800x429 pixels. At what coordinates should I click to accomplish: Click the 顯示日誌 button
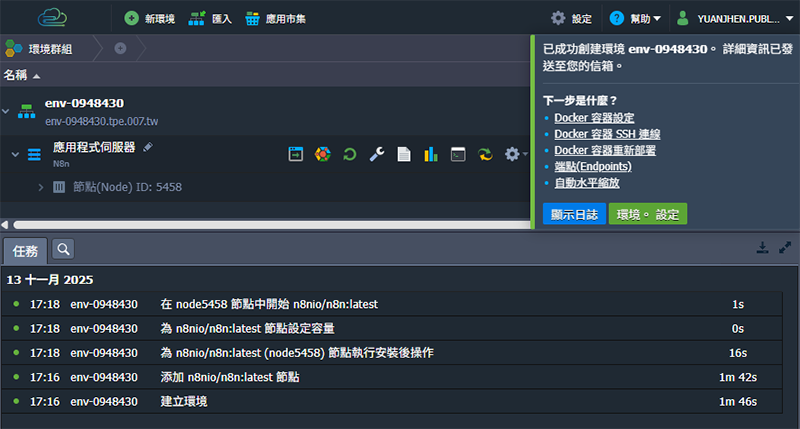574,214
